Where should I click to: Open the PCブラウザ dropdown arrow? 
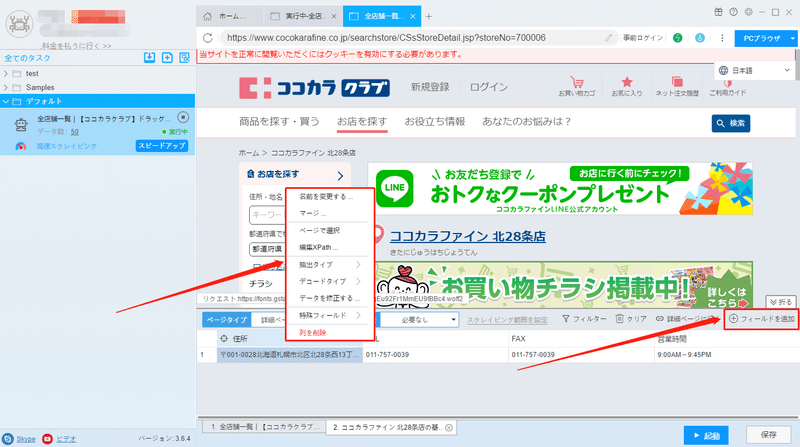[792, 38]
